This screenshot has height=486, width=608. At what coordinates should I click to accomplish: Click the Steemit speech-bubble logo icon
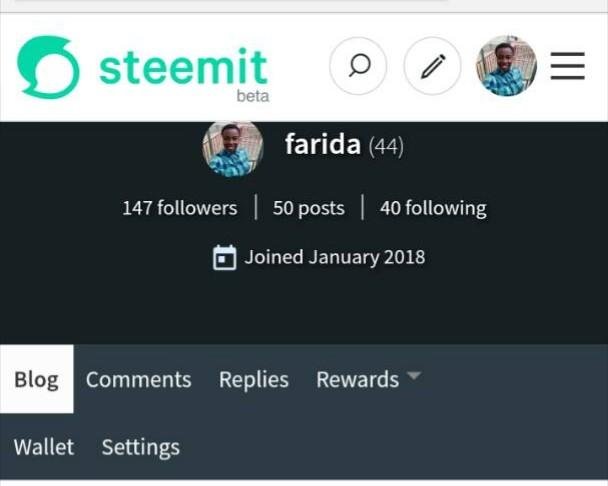[47, 67]
